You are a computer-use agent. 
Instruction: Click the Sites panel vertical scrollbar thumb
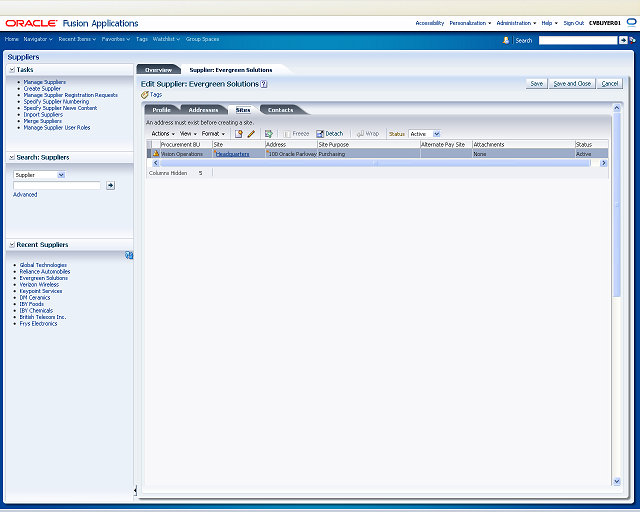pos(617,205)
